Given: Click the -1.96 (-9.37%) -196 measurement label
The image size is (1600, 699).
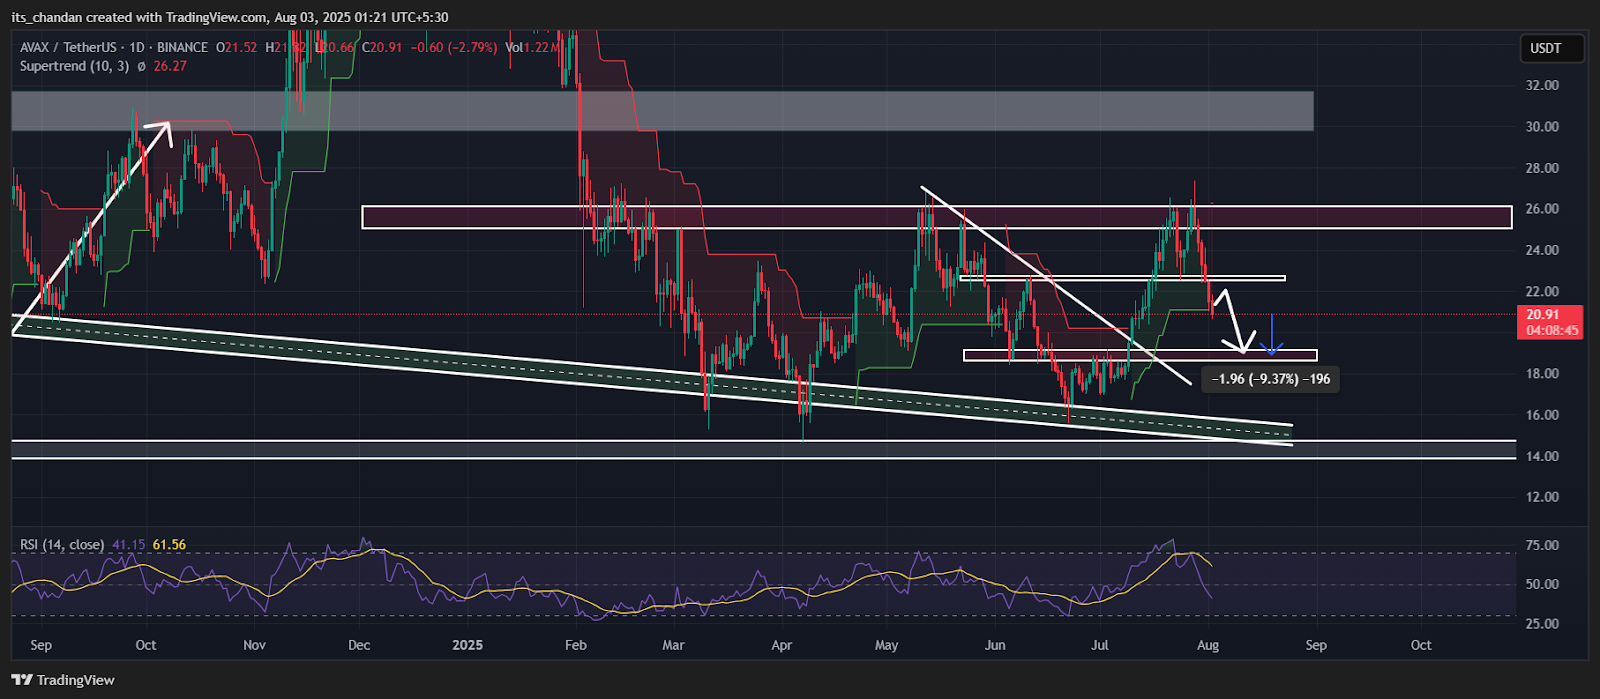Looking at the screenshot, I should [1270, 379].
